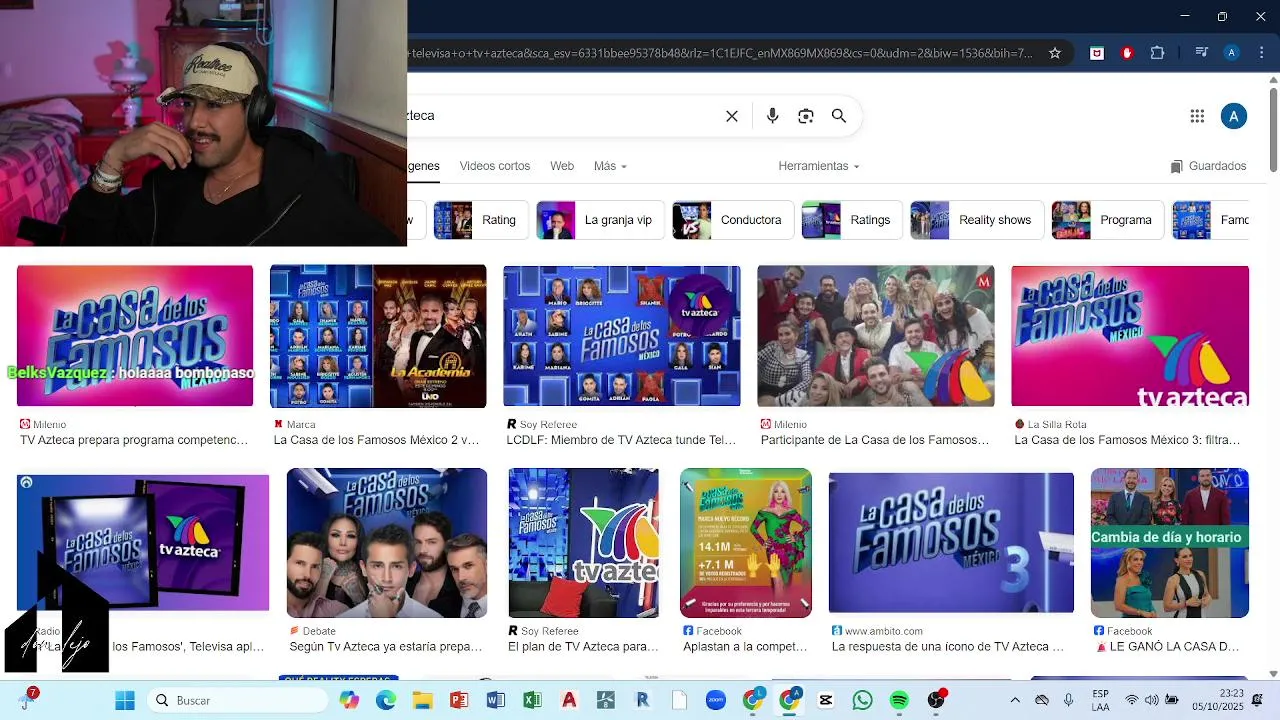Screen dimensions: 1280x720
Task: Open the Chrome profile avatar in toolbar
Action: point(1232,53)
